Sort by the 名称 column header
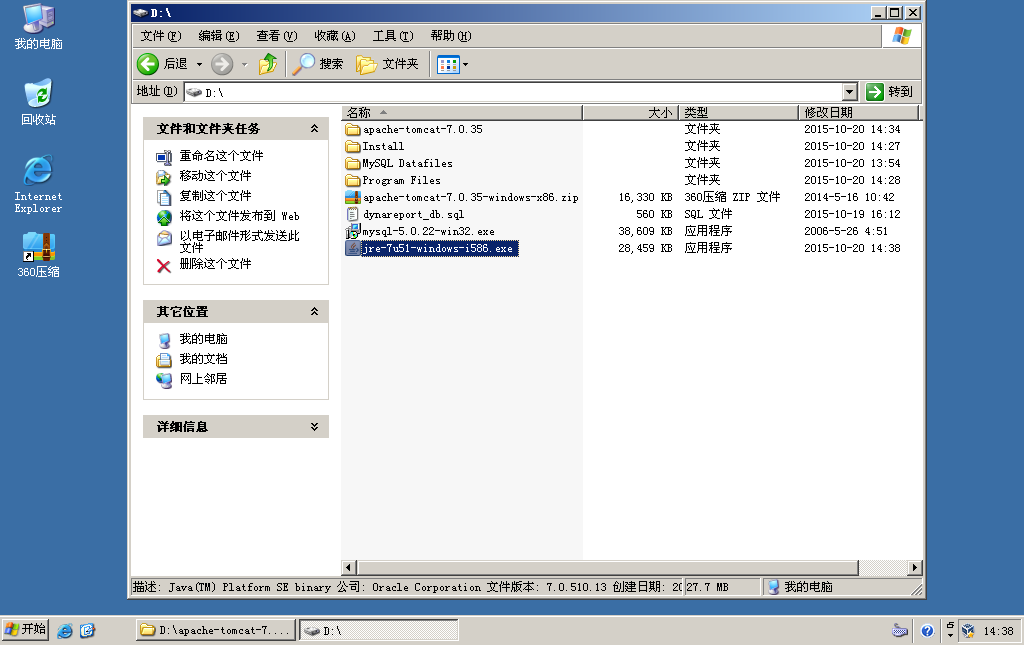 (462, 113)
